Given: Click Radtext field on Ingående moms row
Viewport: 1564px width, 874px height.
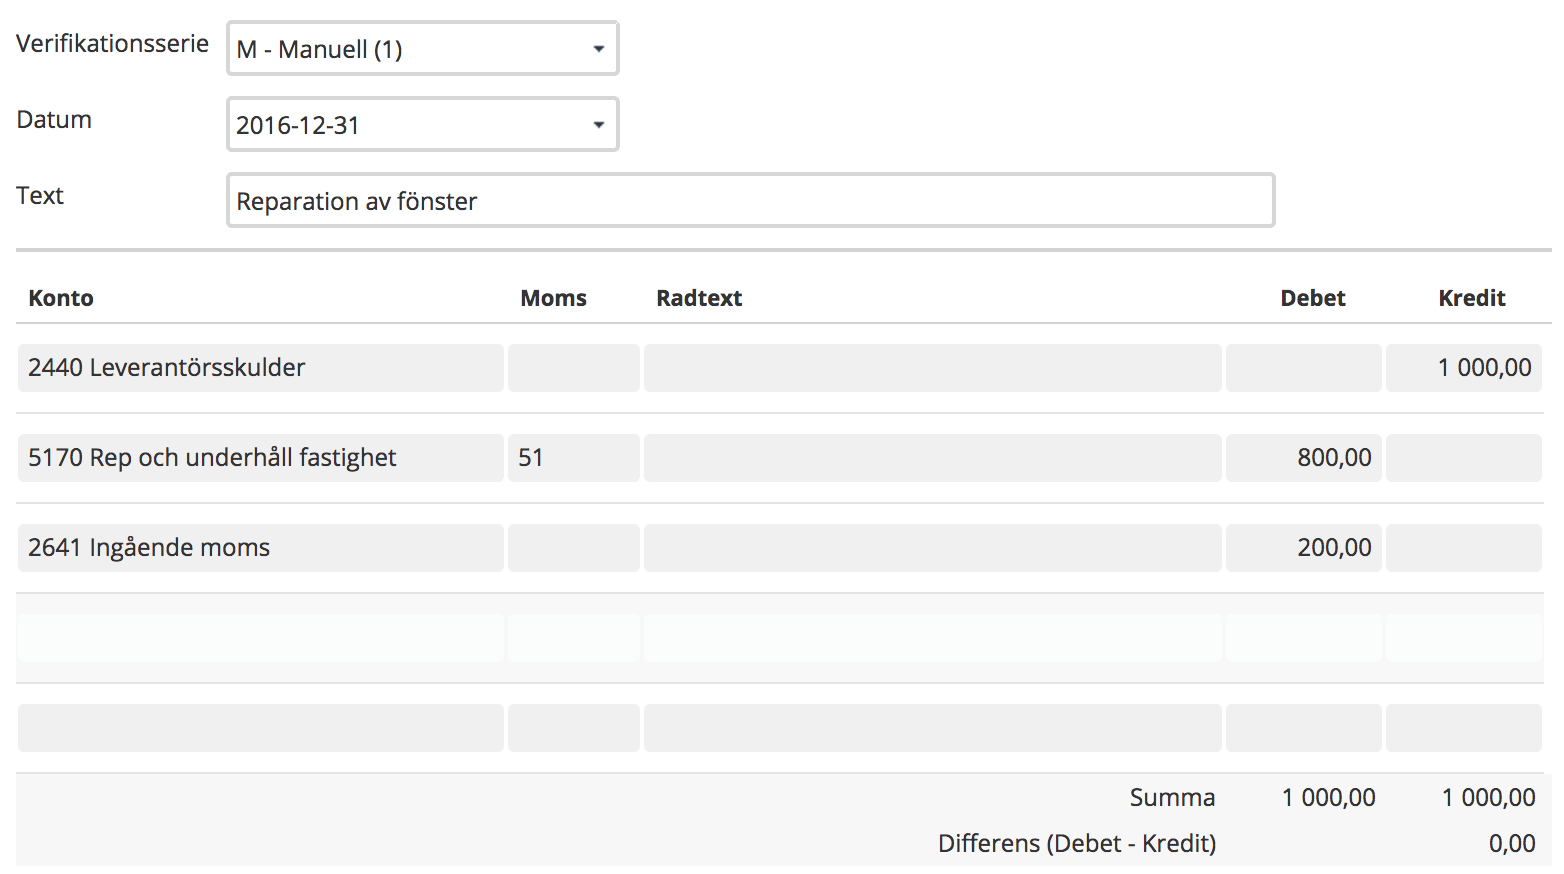Looking at the screenshot, I should coord(933,548).
